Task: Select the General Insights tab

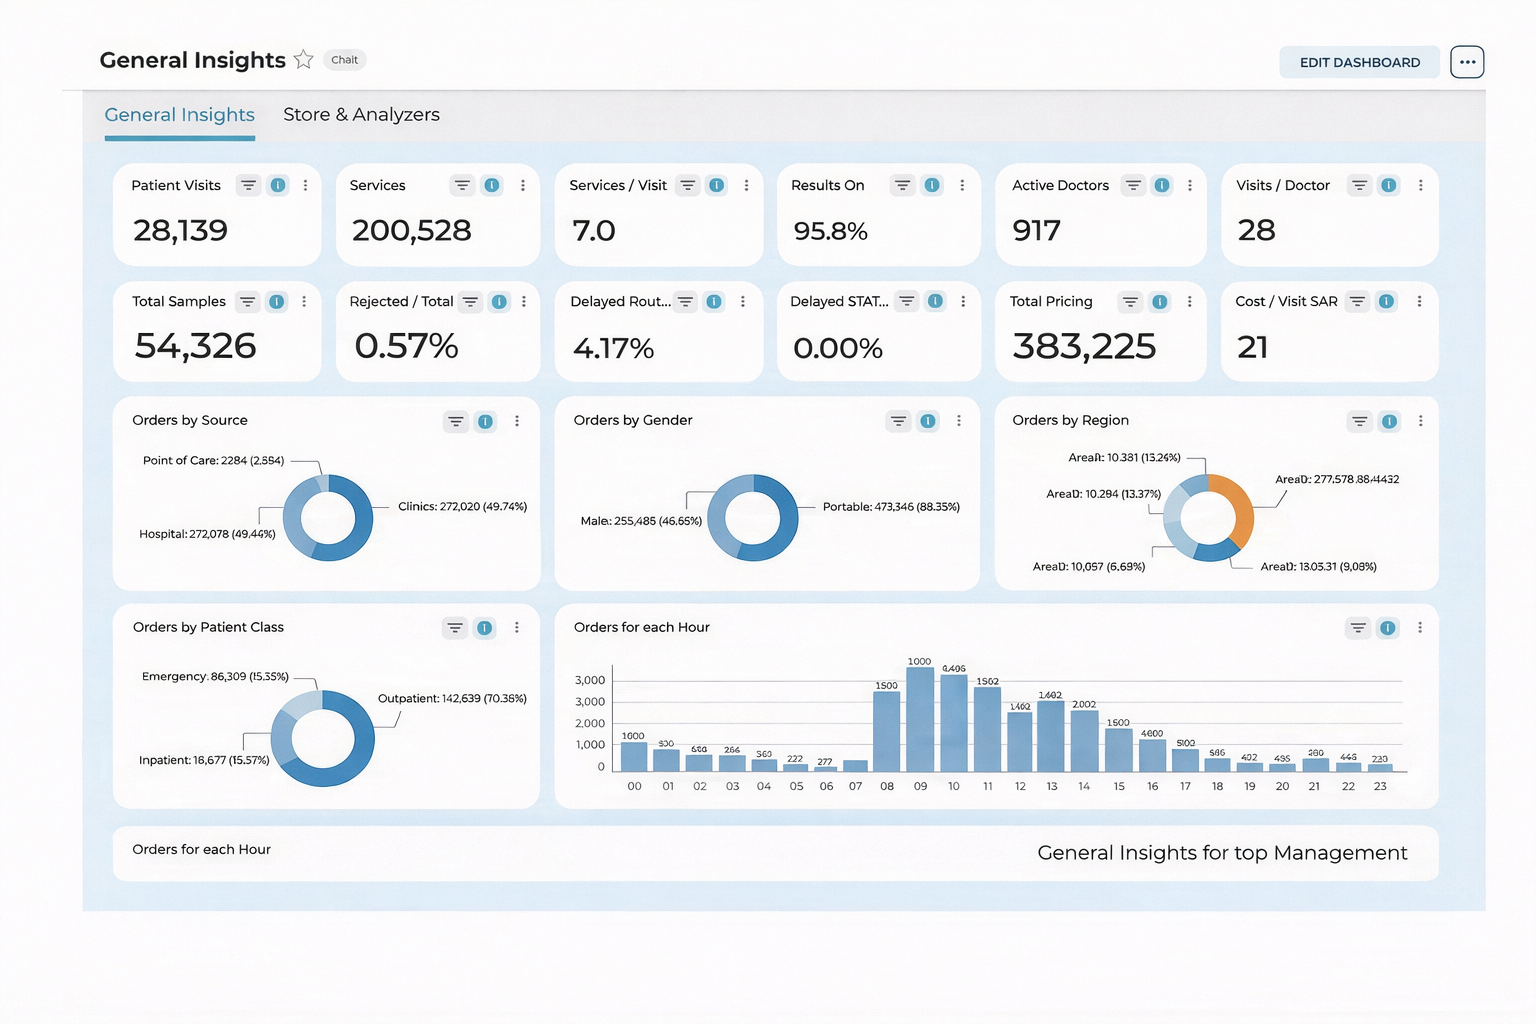Action: [180, 115]
